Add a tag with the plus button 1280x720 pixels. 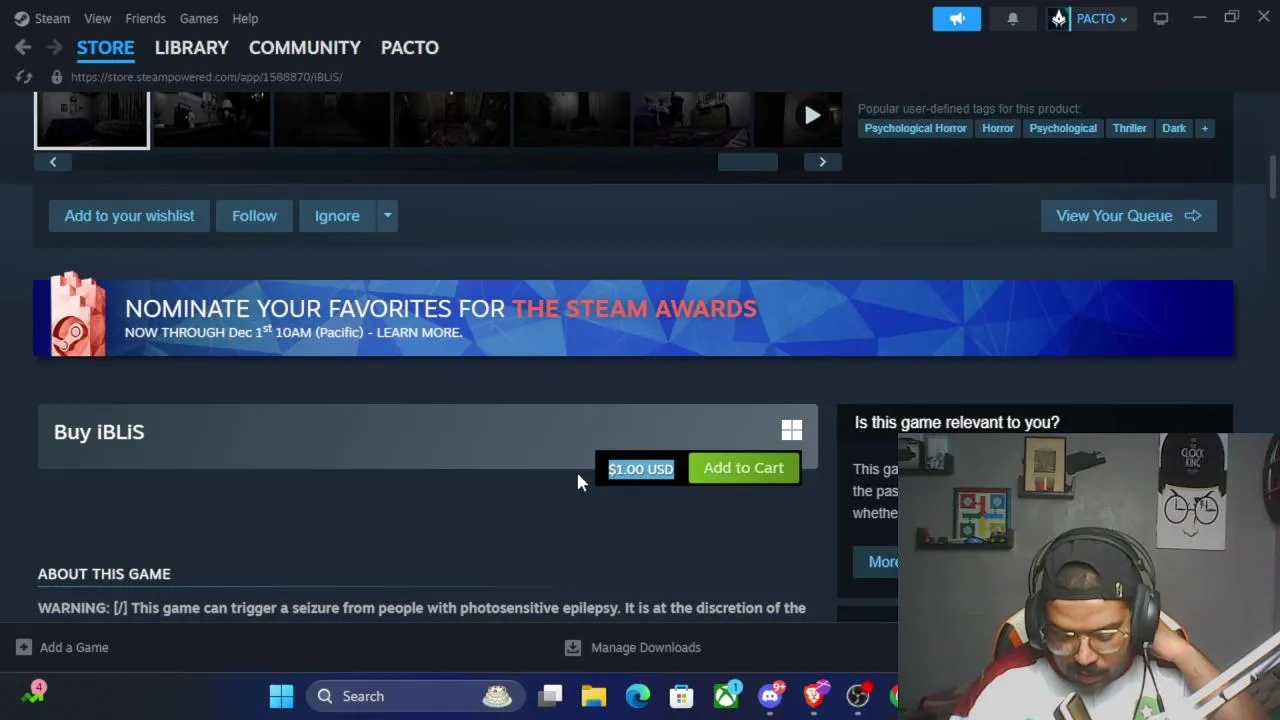(1204, 128)
